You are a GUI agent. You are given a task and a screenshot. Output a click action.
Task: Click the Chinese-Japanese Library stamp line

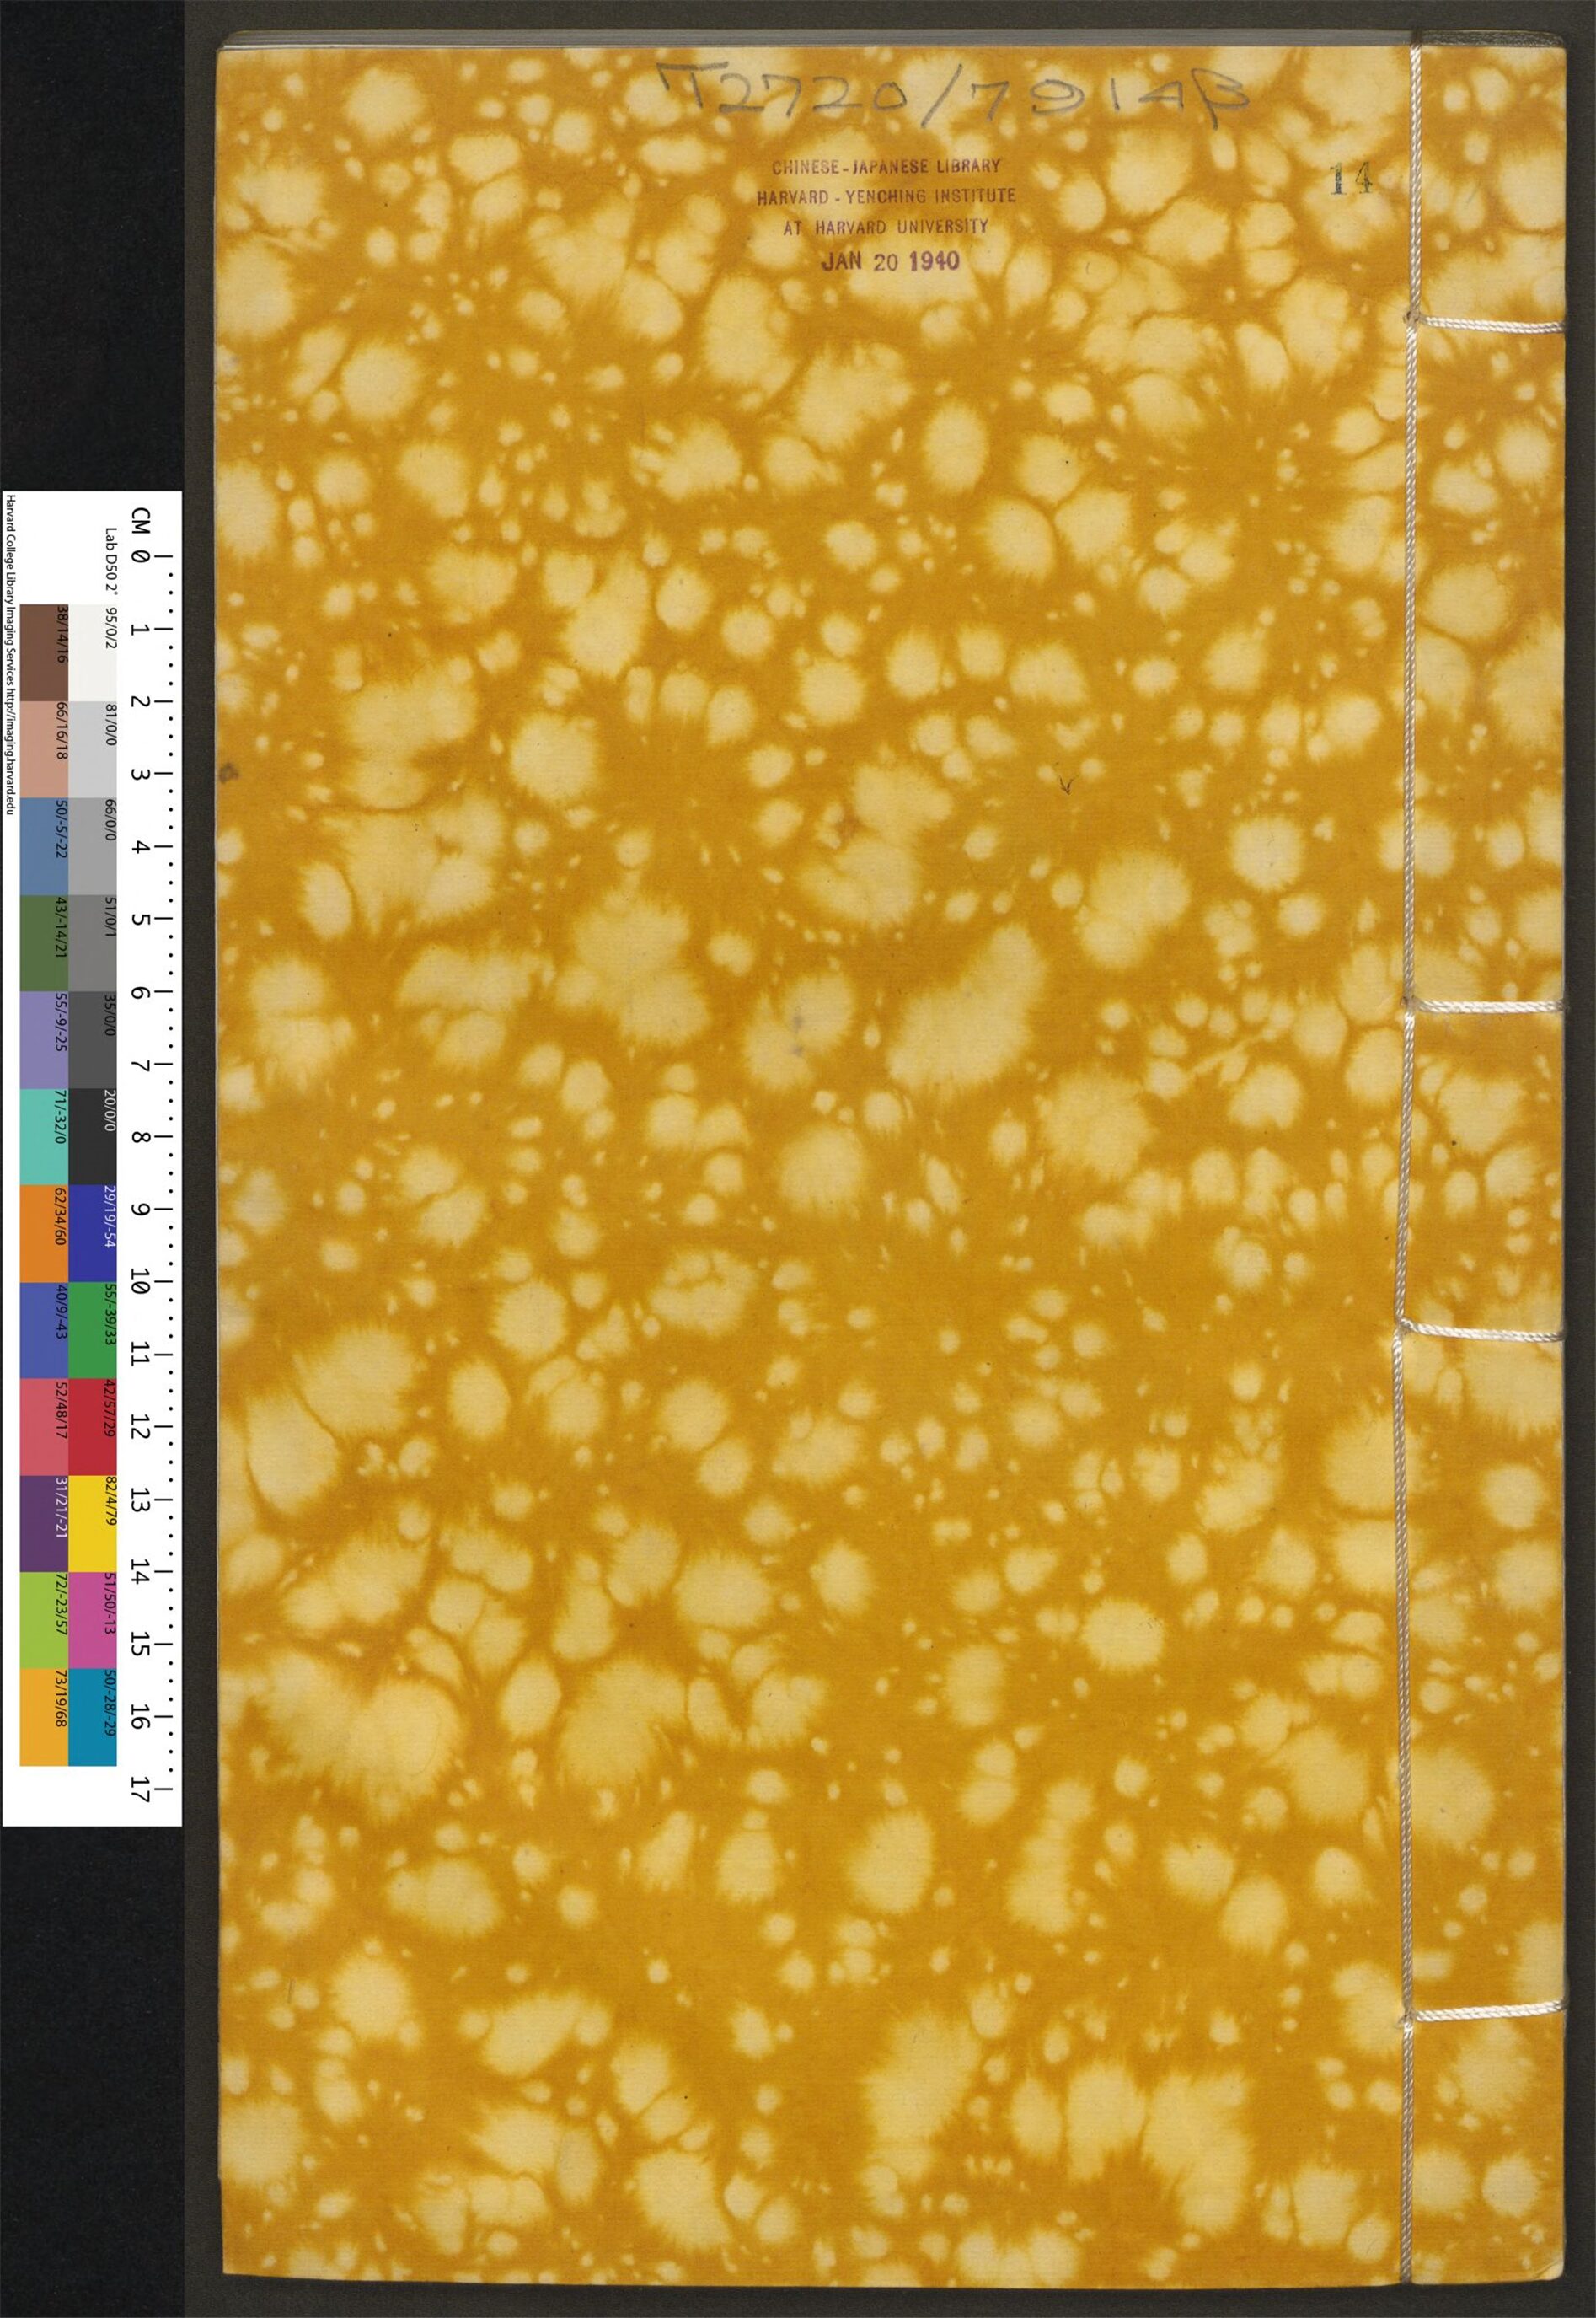[883, 165]
